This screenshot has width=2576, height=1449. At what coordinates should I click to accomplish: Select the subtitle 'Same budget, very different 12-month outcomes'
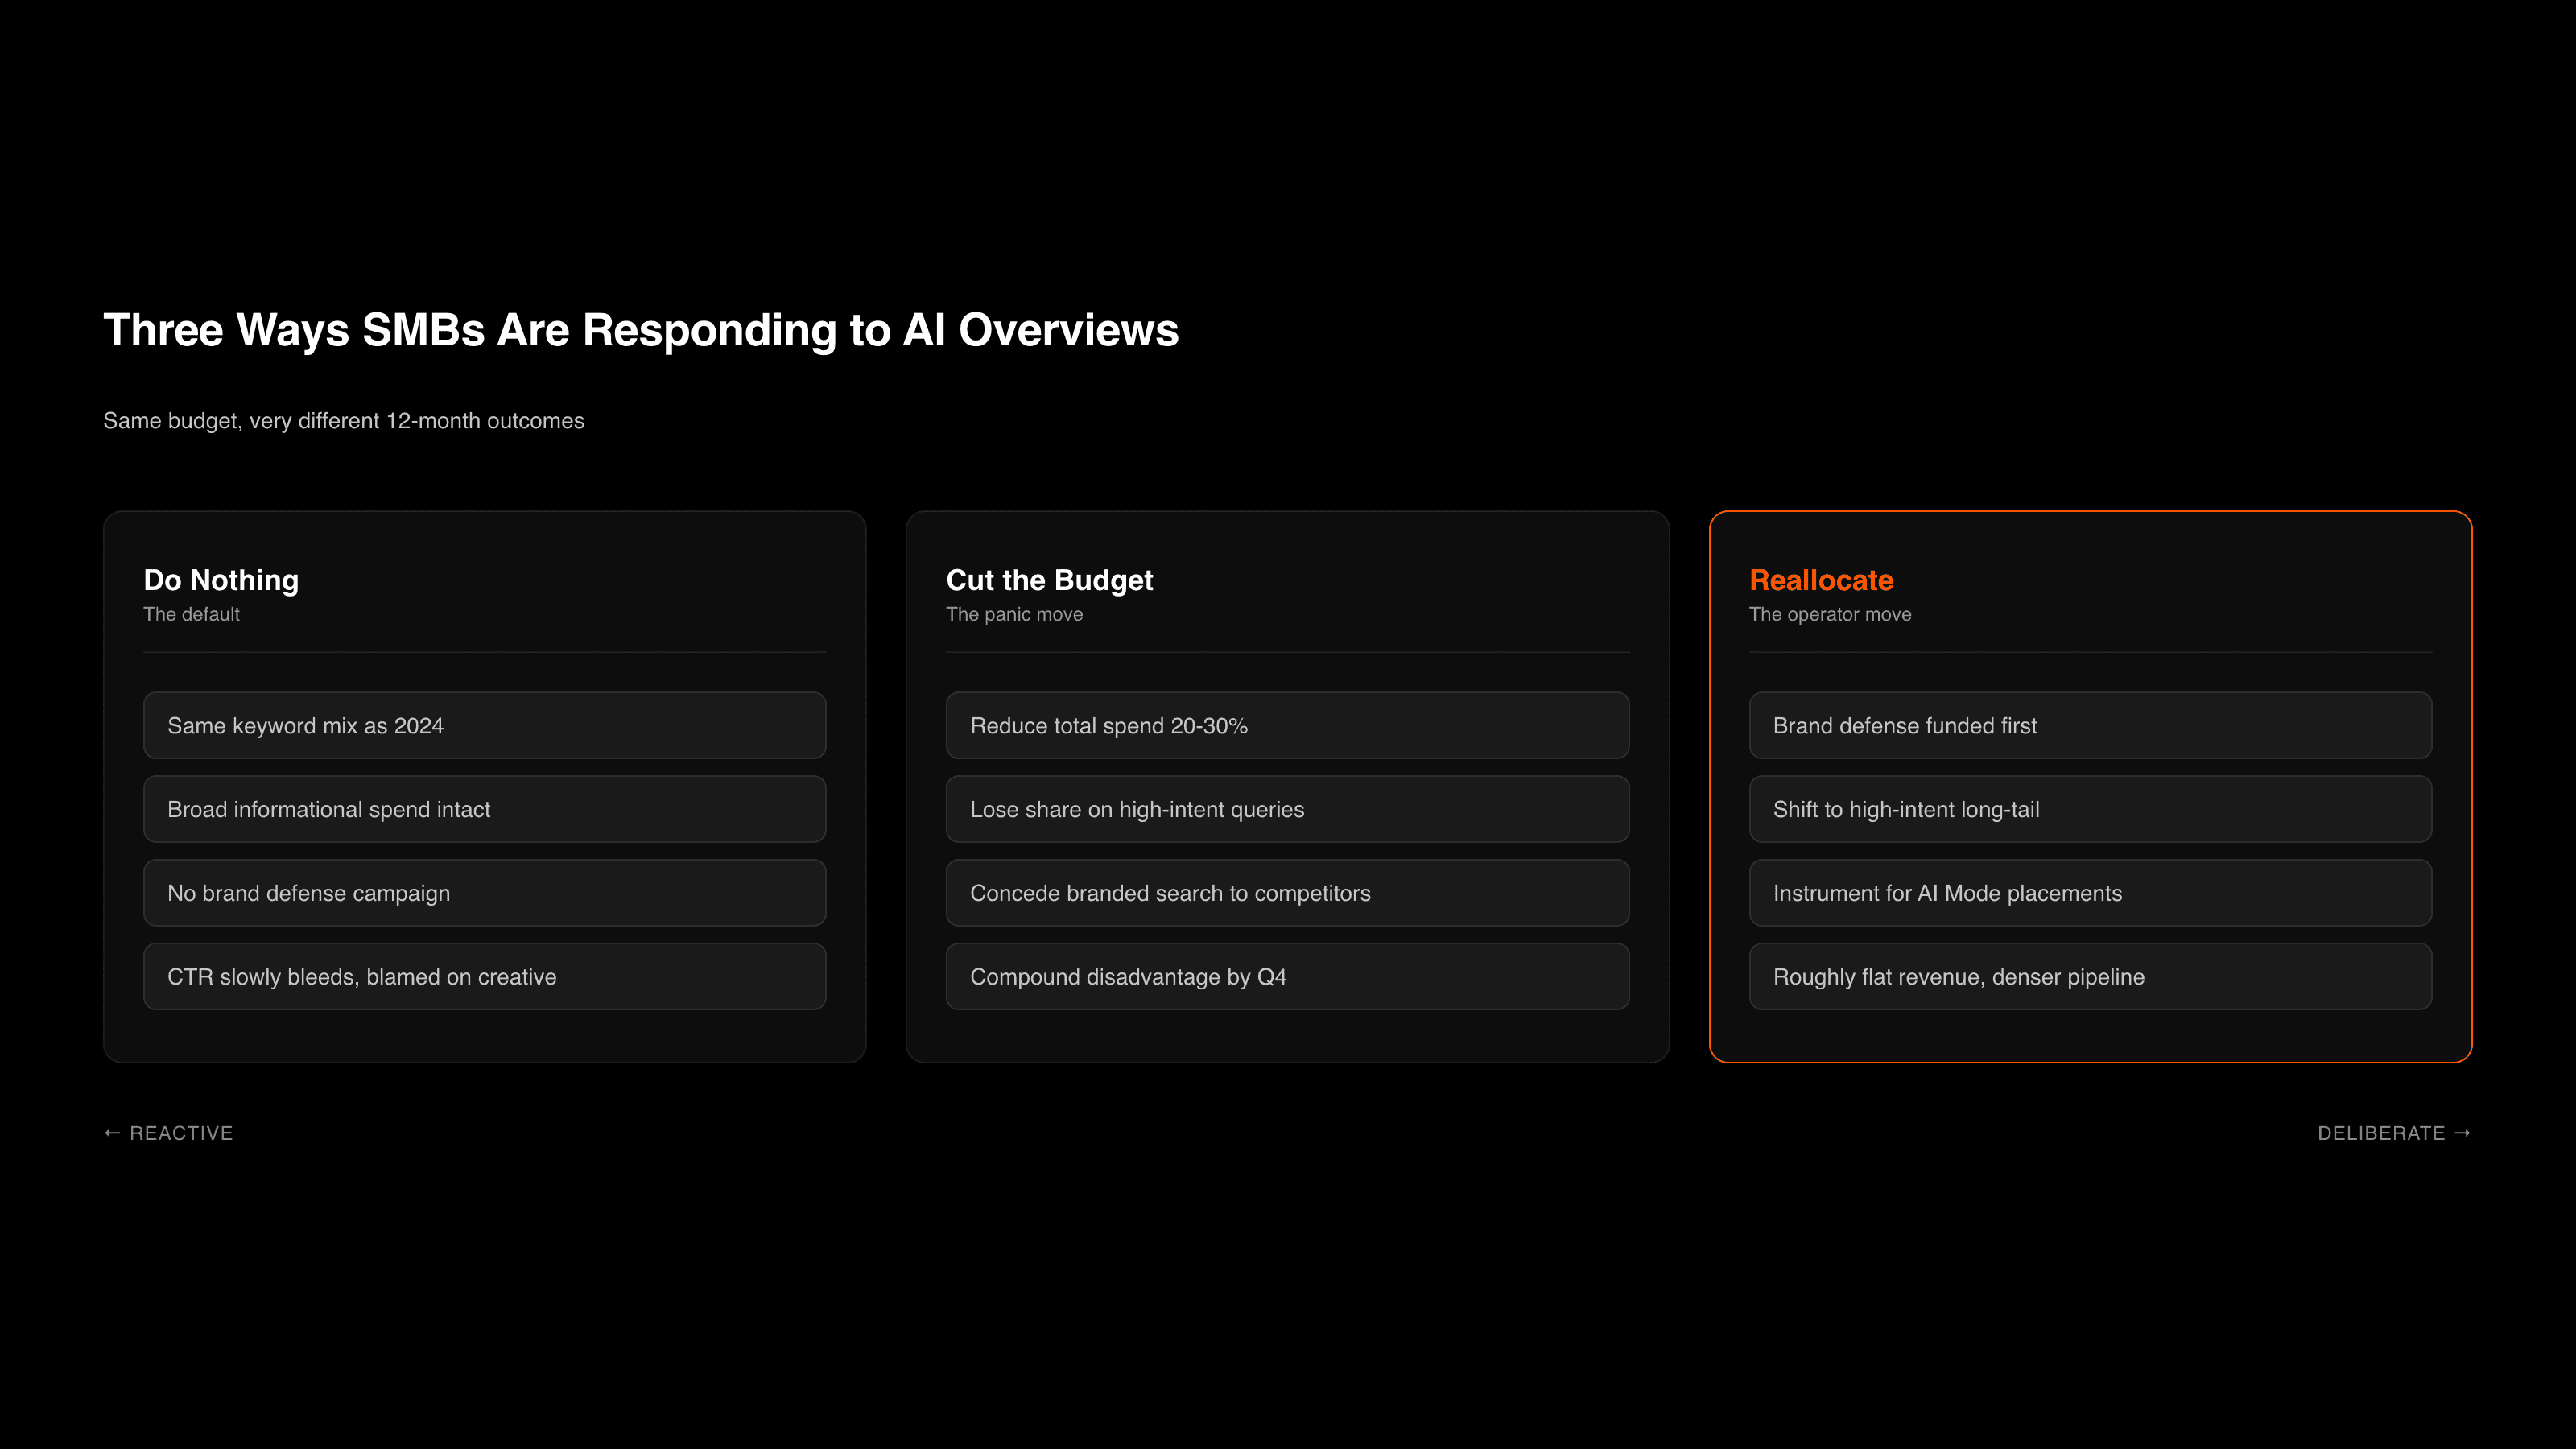(344, 421)
